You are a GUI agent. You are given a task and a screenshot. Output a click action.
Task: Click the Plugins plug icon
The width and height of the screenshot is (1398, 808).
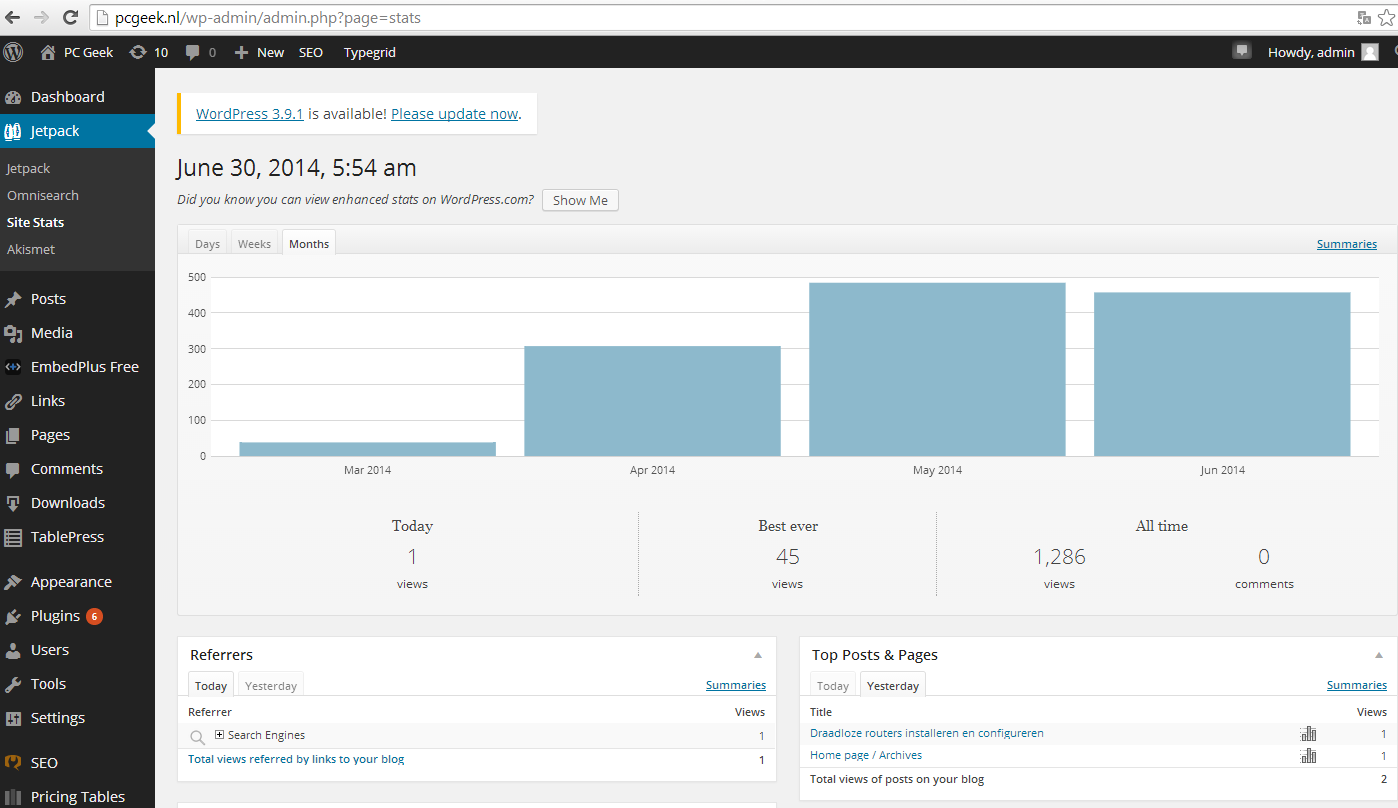click(x=13, y=616)
